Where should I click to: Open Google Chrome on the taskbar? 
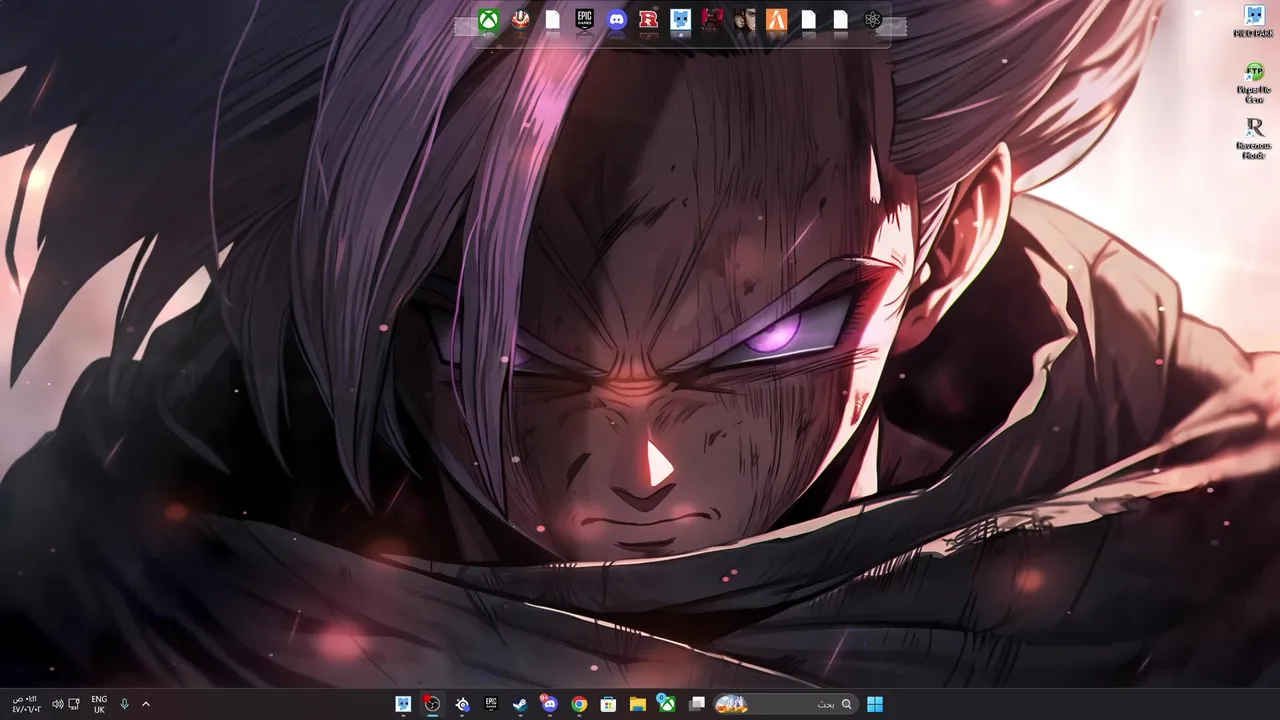(579, 704)
